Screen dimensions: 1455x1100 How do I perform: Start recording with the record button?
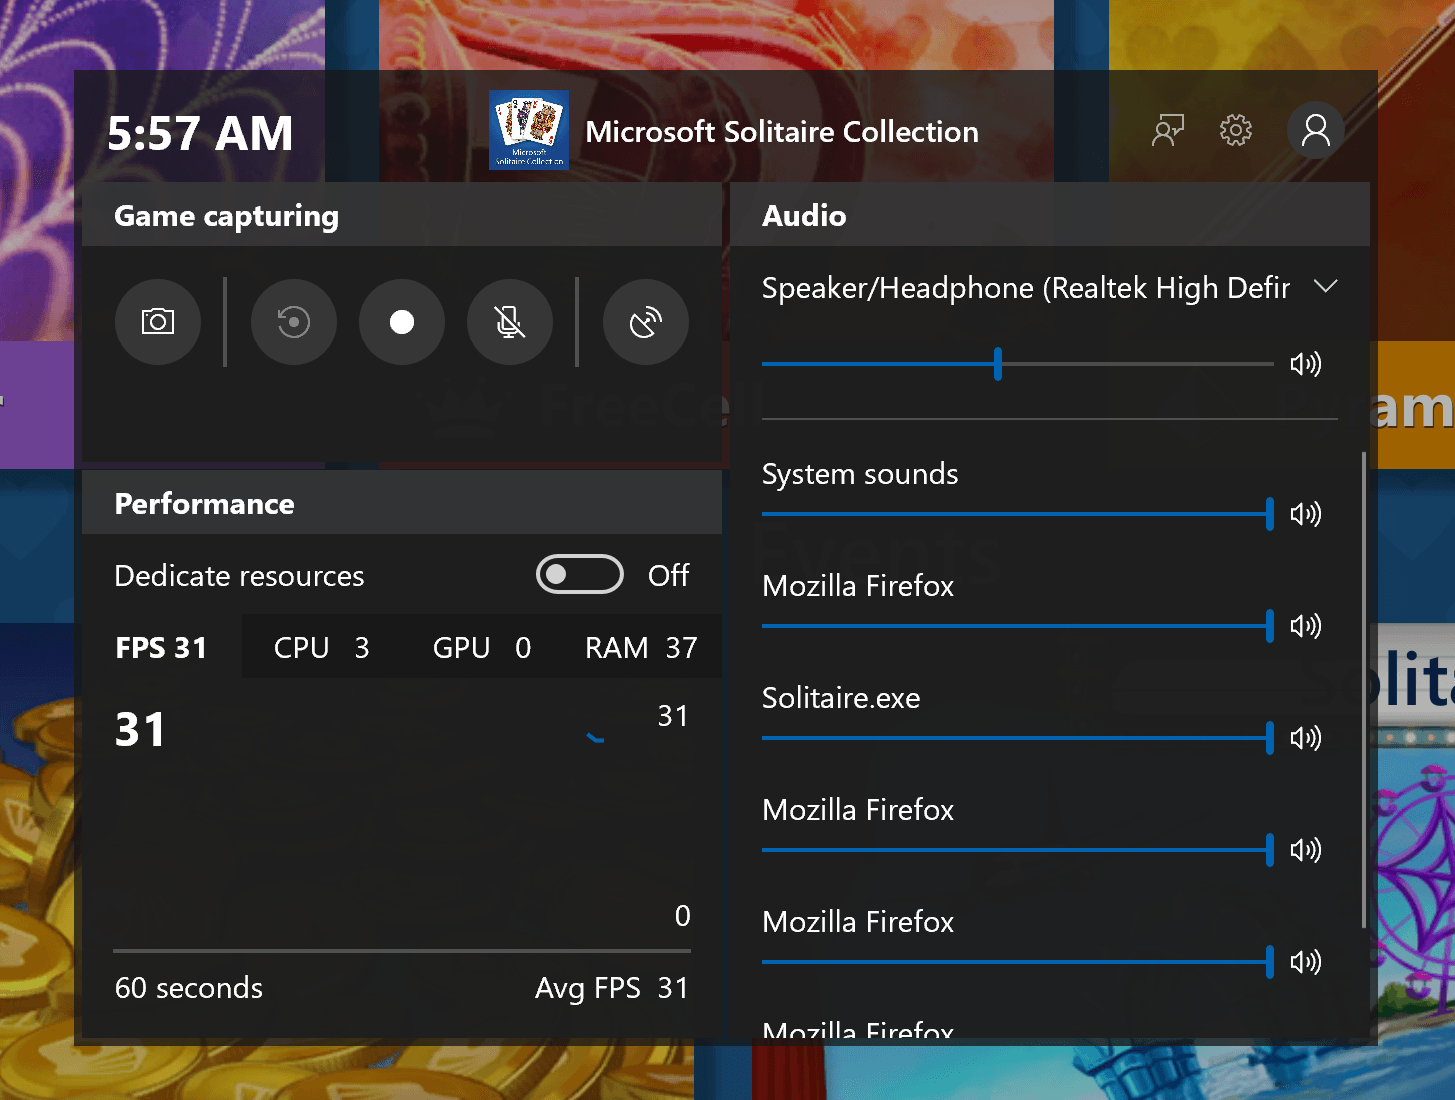(x=402, y=322)
